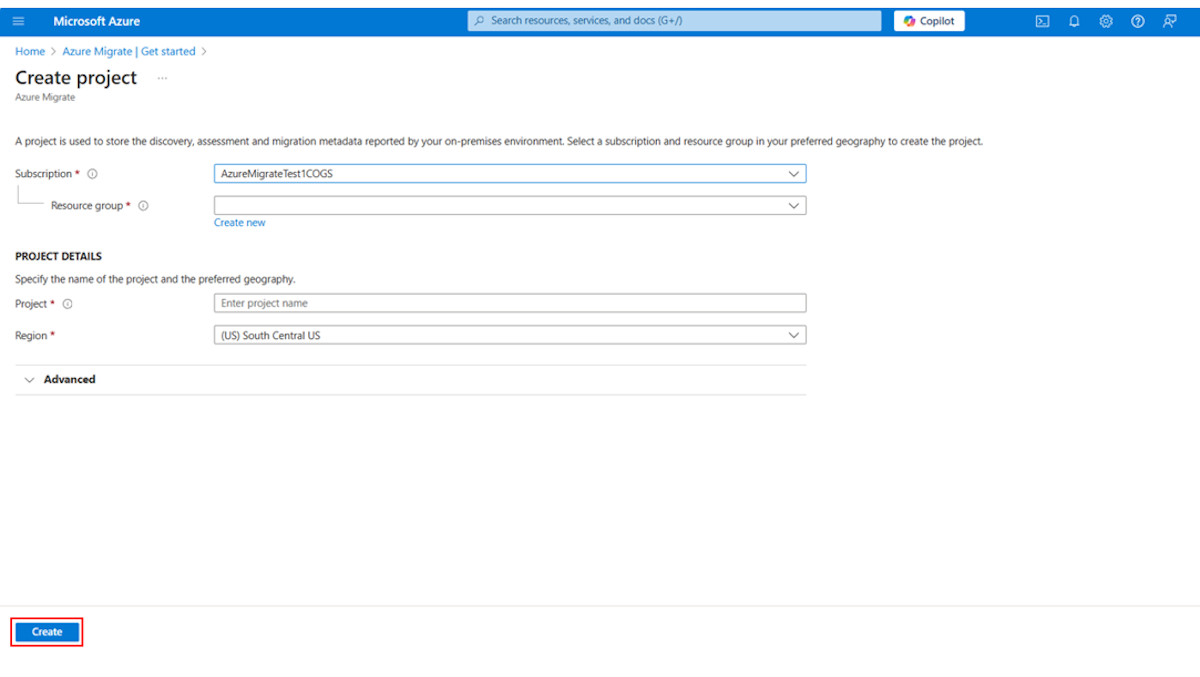The width and height of the screenshot is (1200, 677).
Task: Open the Subscription dropdown
Action: click(510, 174)
